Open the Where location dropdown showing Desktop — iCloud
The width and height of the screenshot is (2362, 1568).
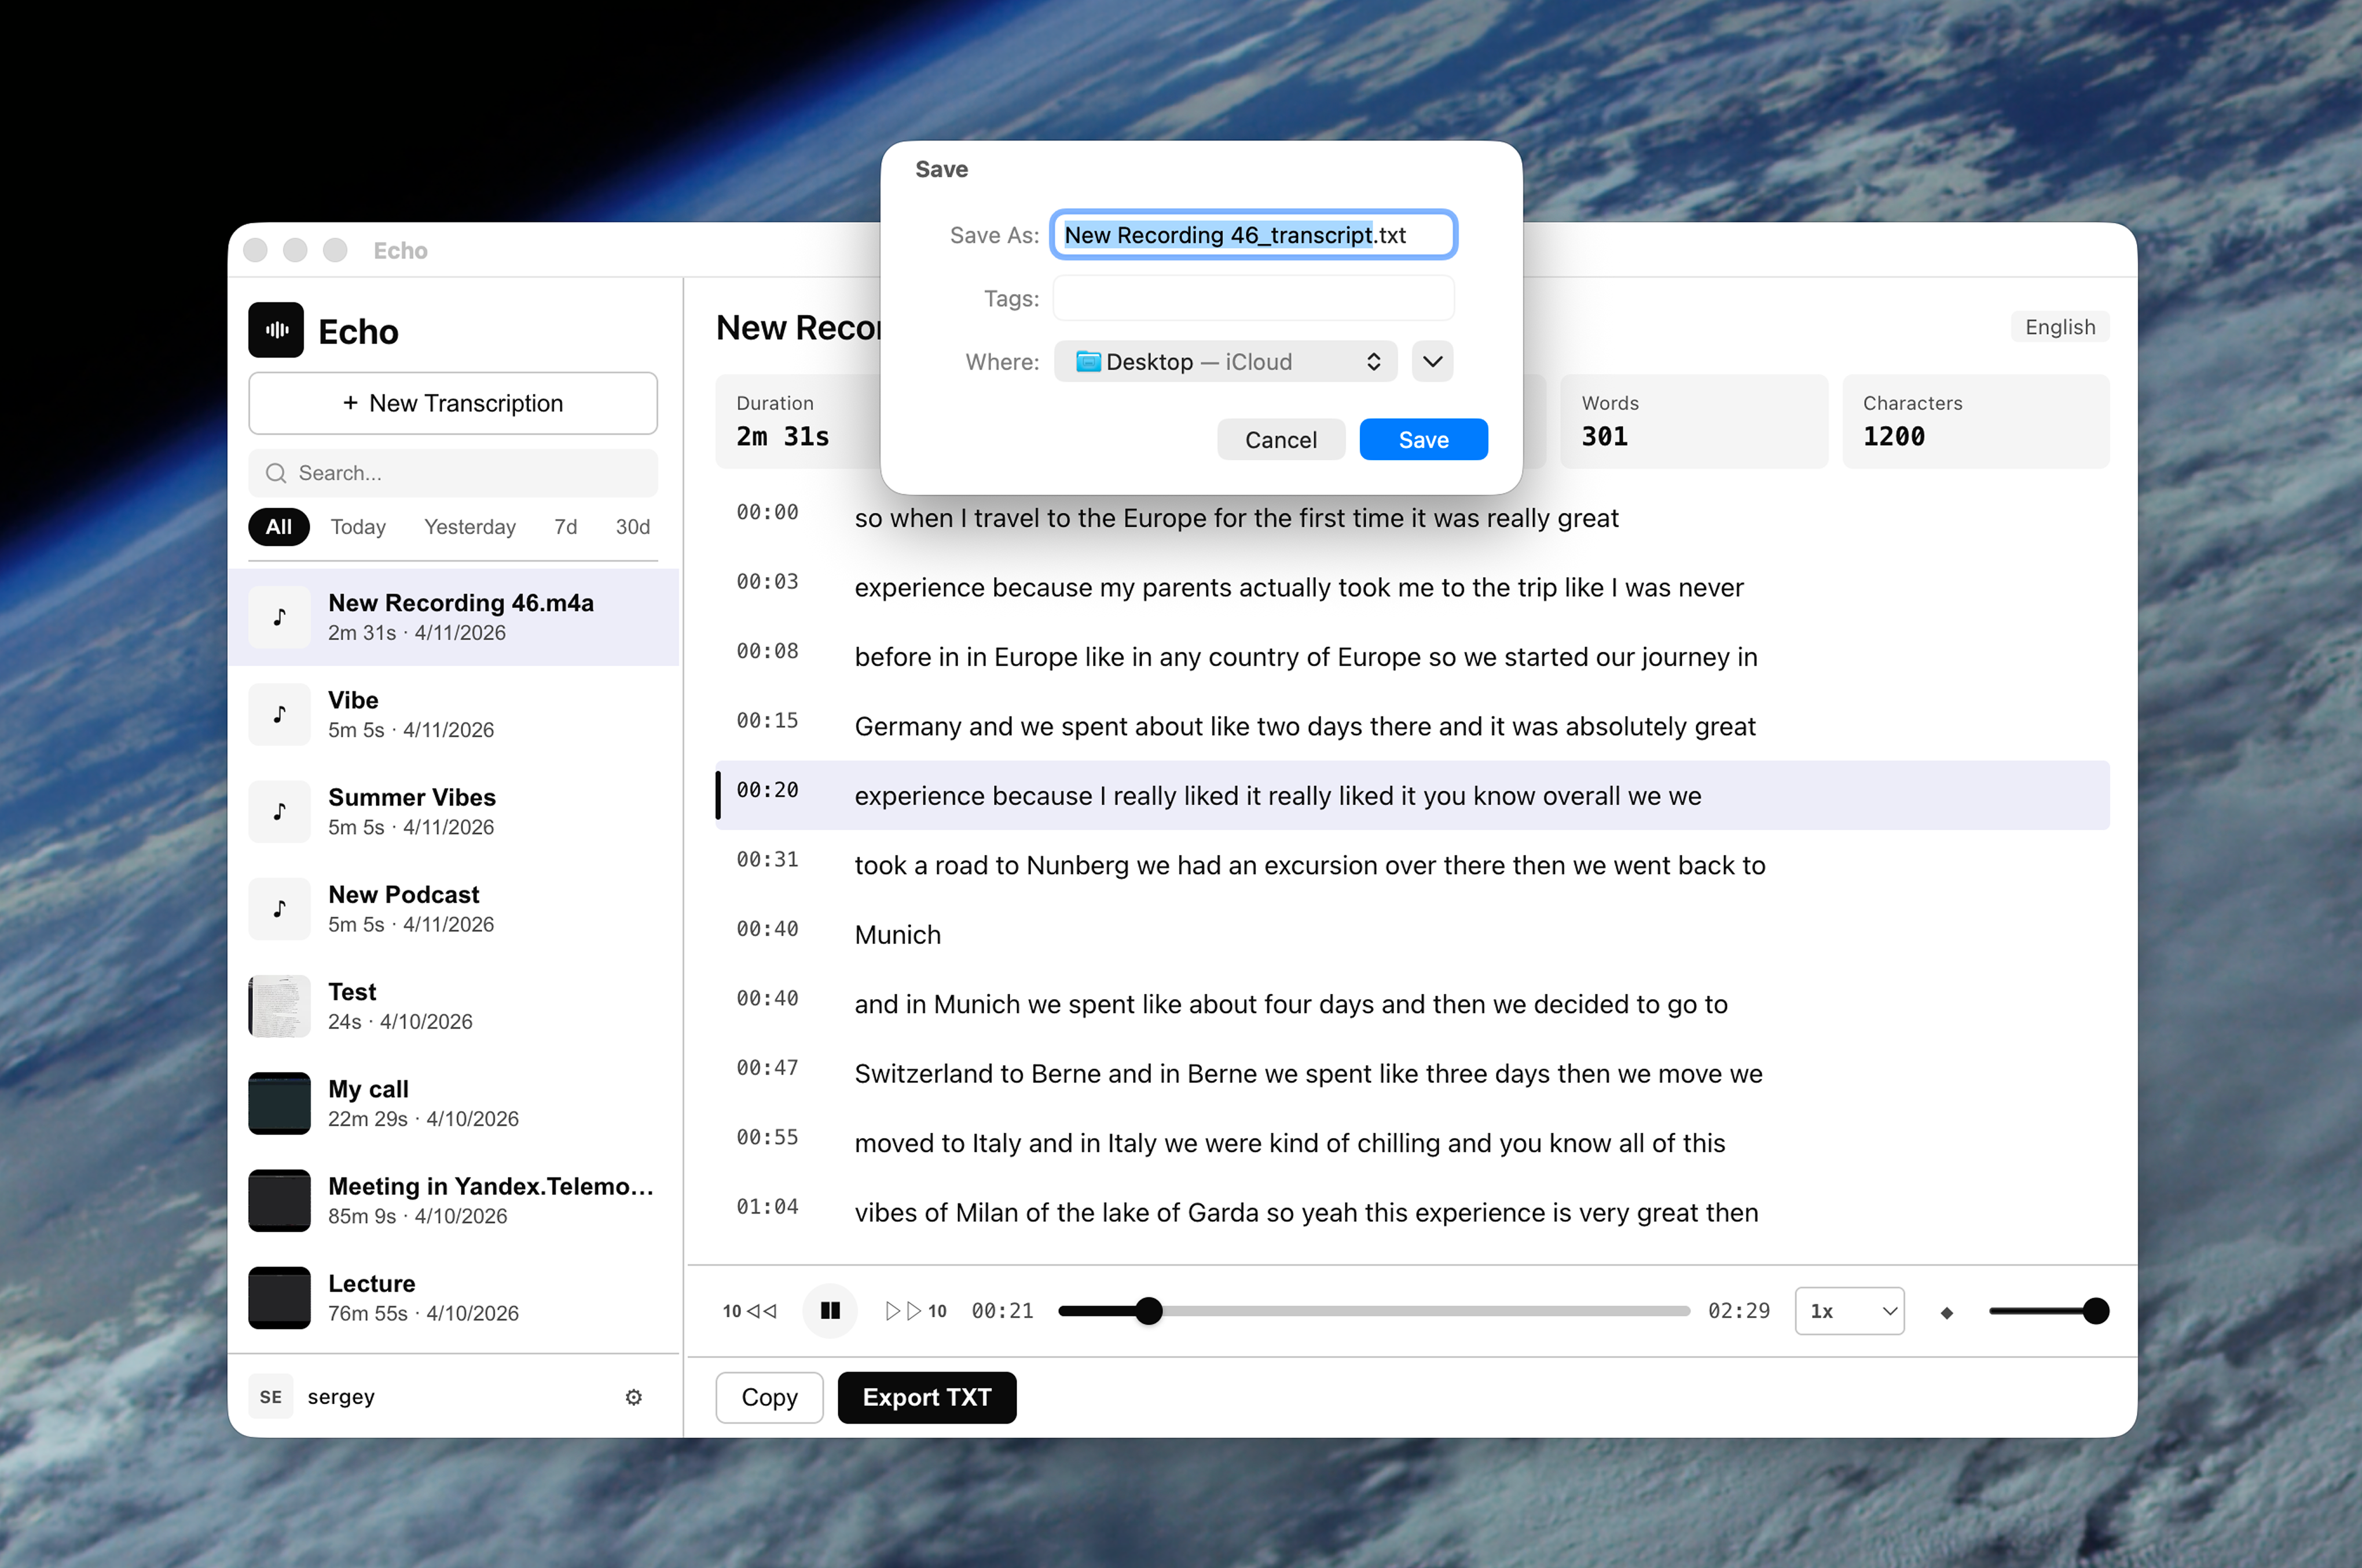click(1226, 361)
